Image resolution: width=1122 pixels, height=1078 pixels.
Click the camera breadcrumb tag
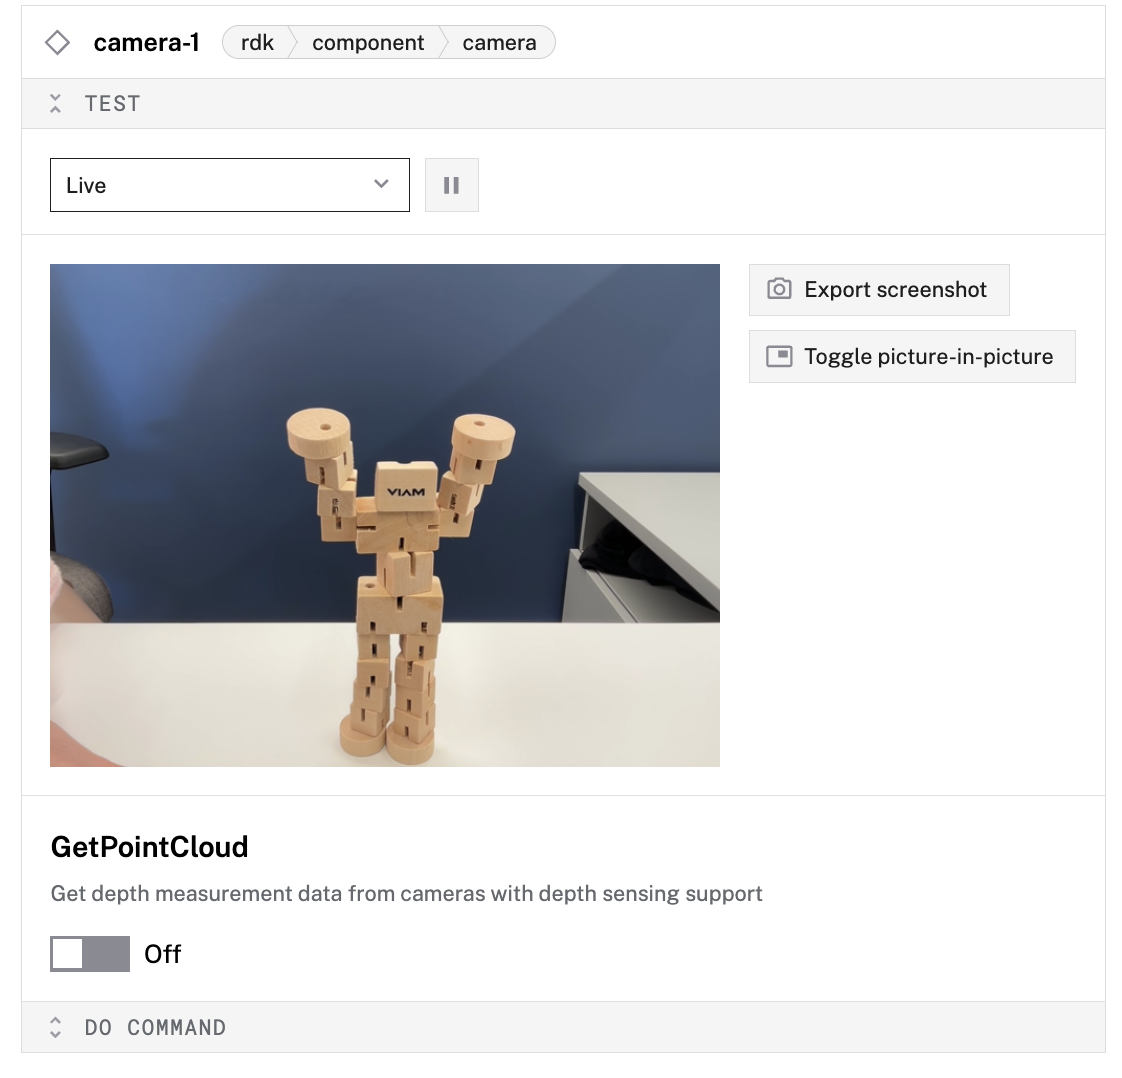pyautogui.click(x=499, y=43)
